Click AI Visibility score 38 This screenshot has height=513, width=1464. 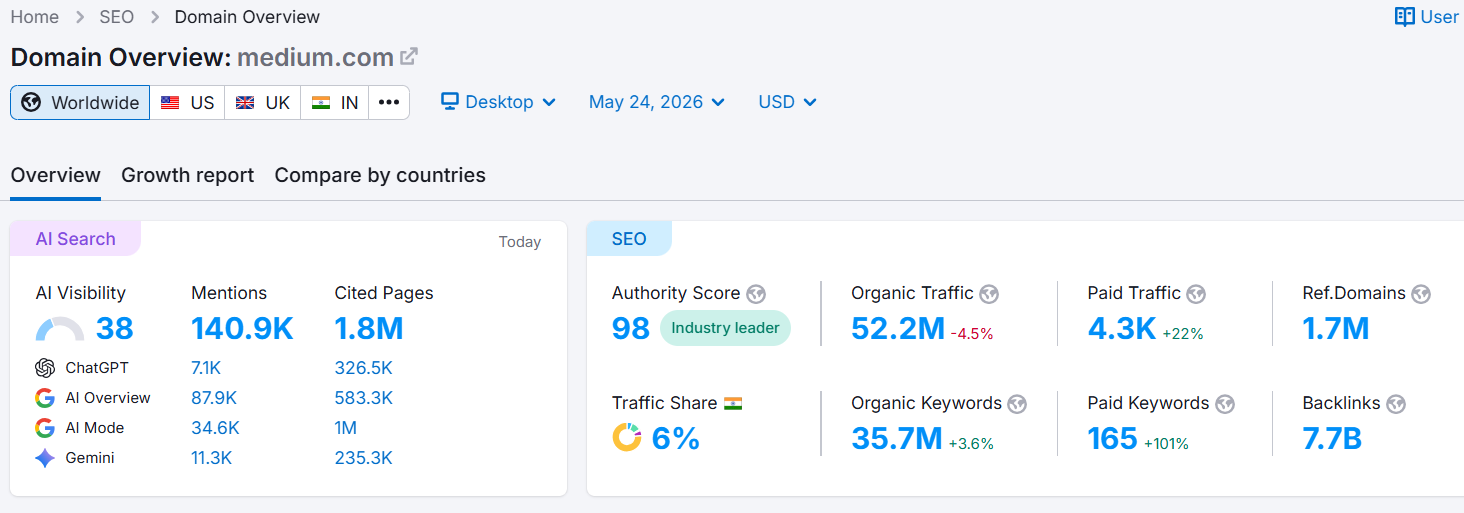[114, 328]
